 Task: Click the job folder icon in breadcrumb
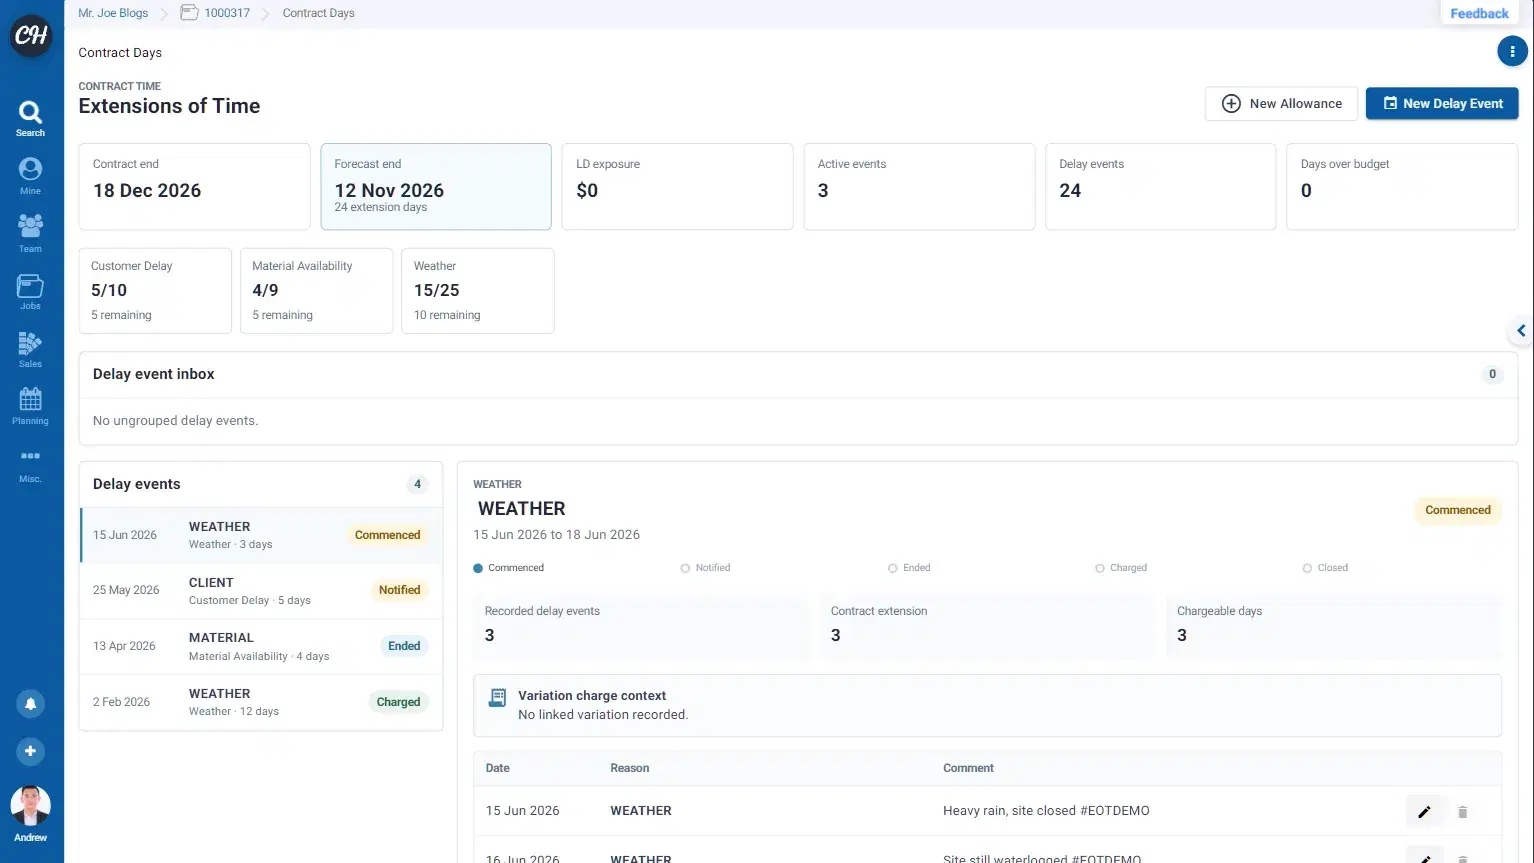coord(189,13)
